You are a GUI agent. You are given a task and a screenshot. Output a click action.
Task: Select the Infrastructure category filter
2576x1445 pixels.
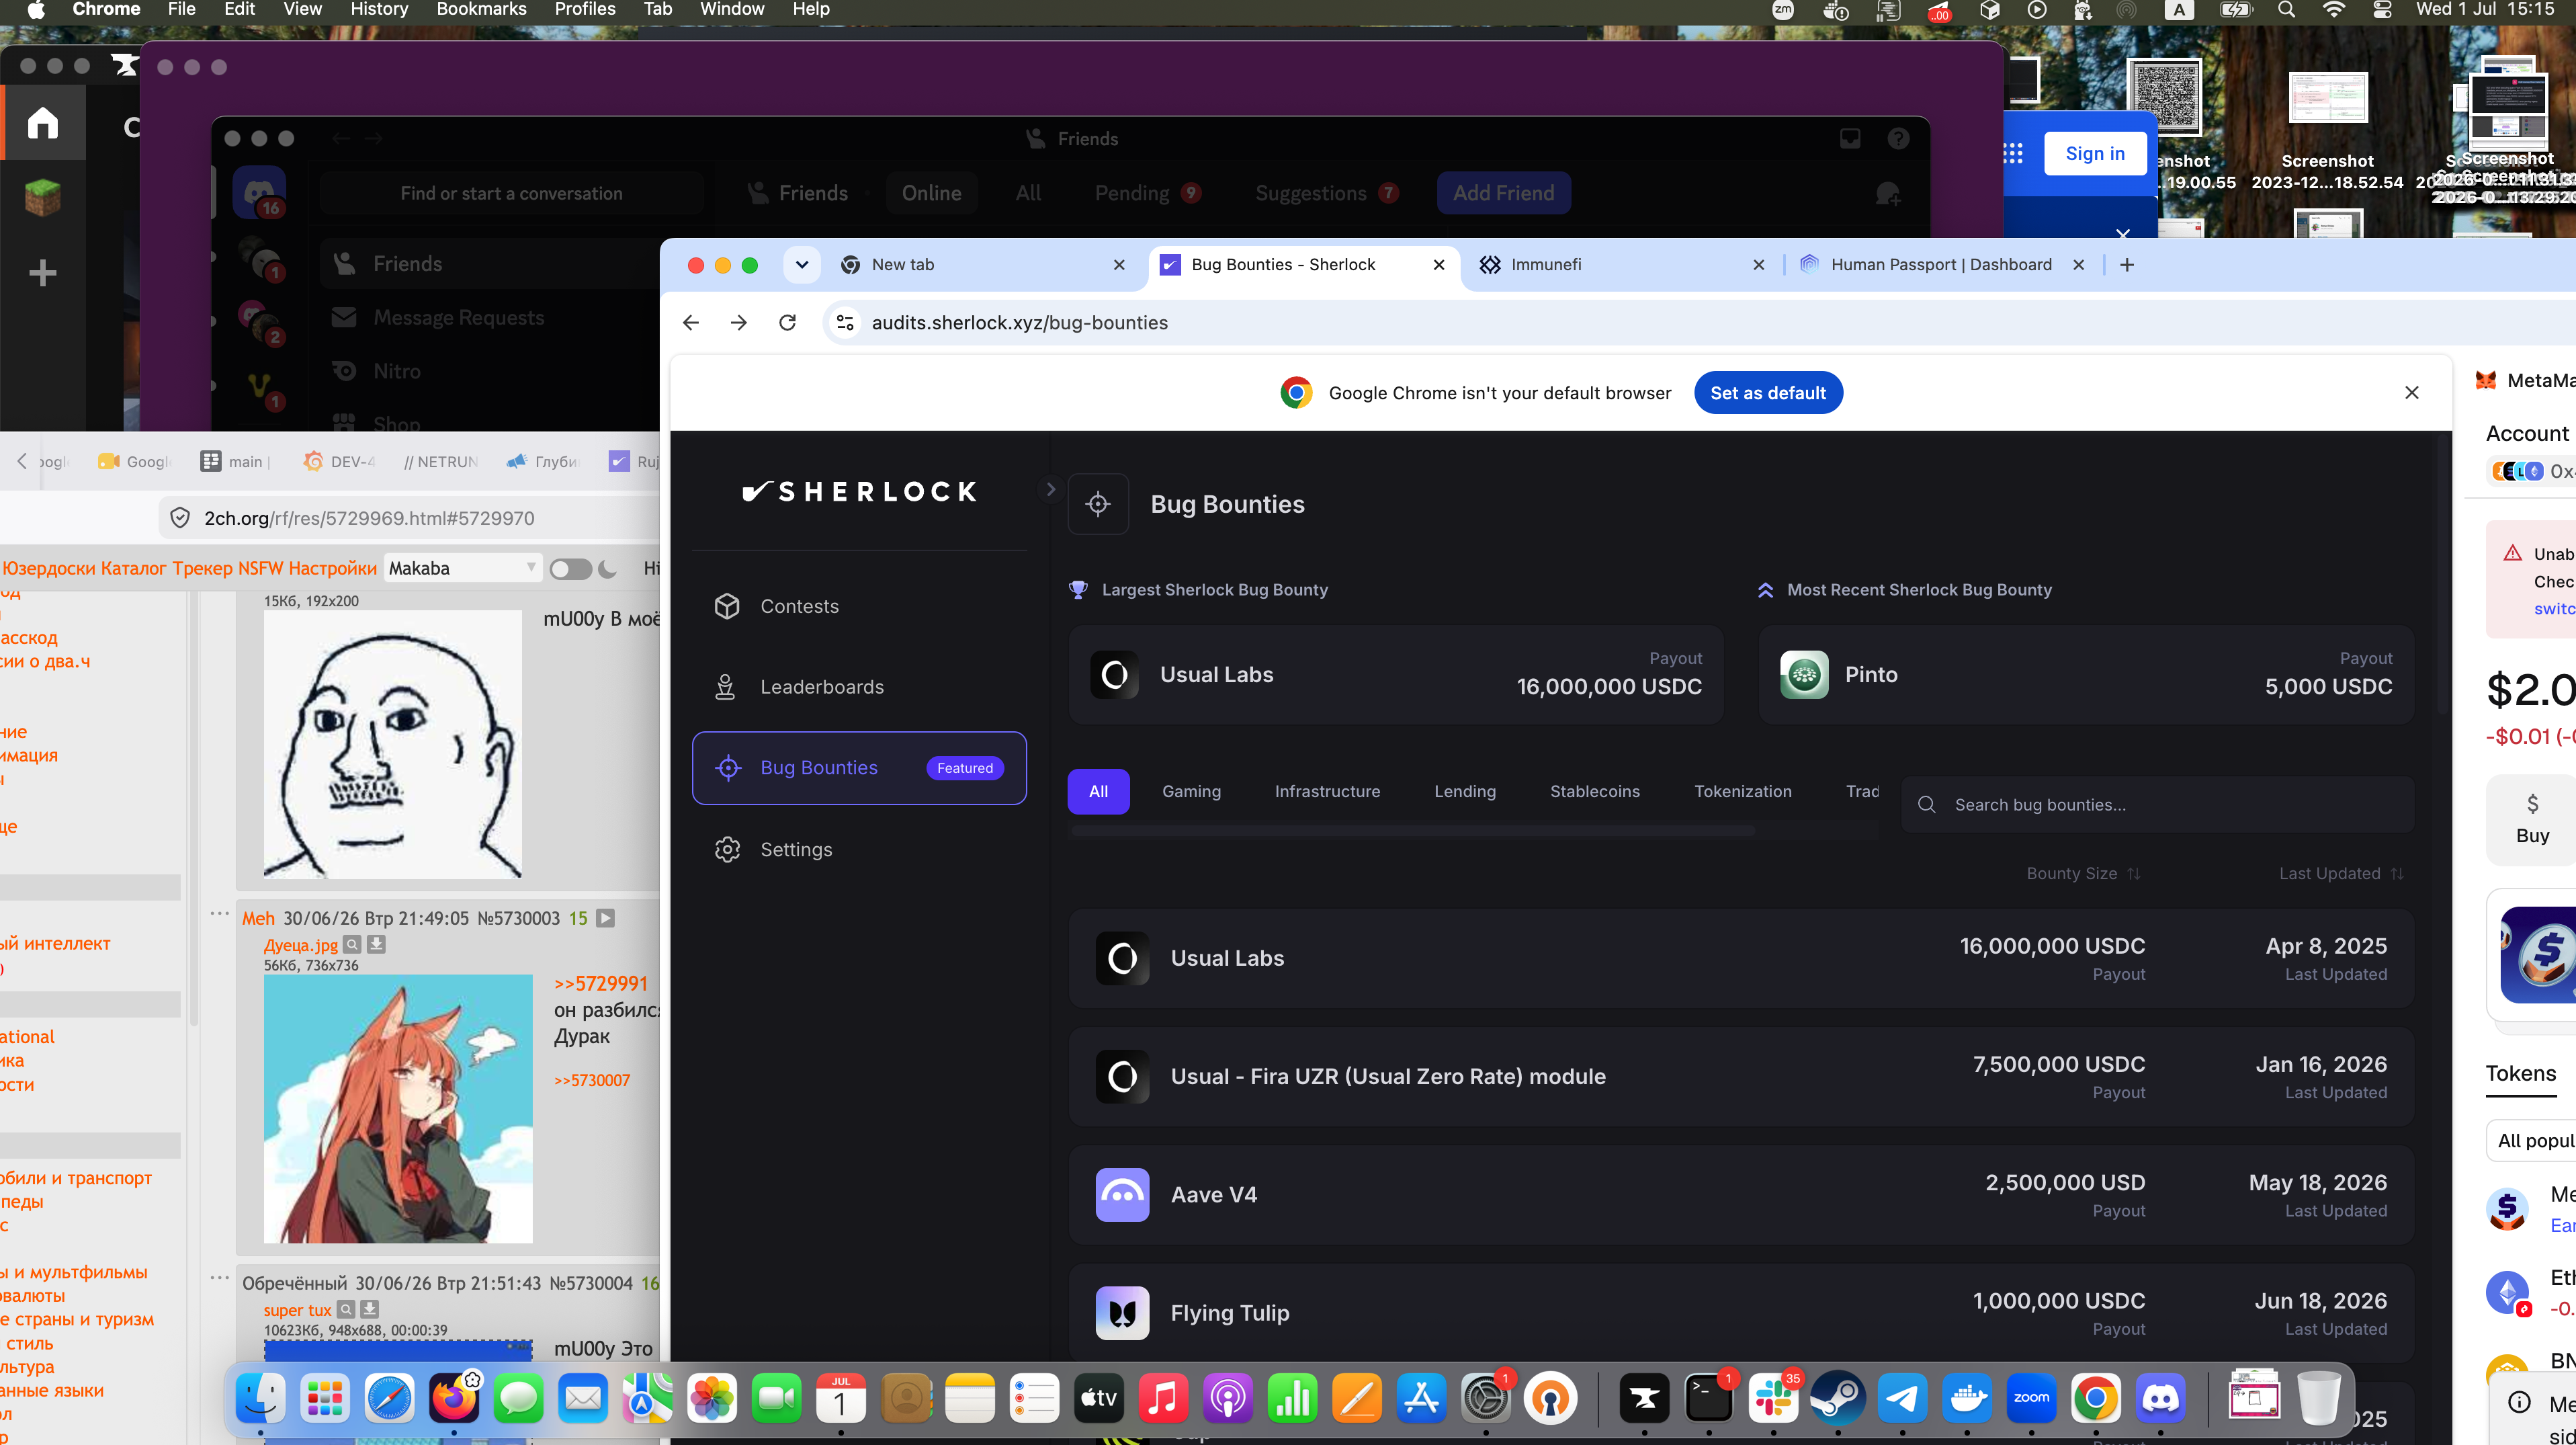click(1327, 791)
